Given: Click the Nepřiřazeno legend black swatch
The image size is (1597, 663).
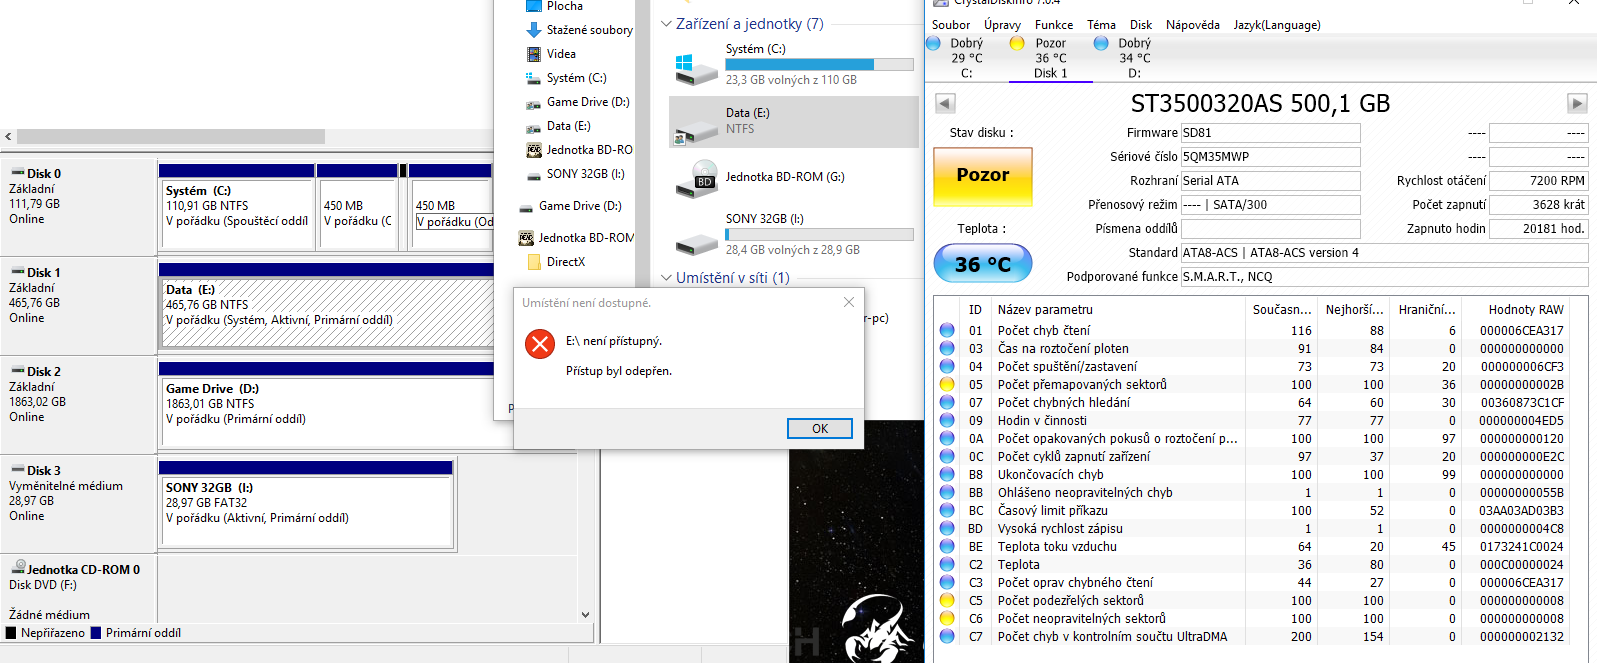Looking at the screenshot, I should click(11, 633).
